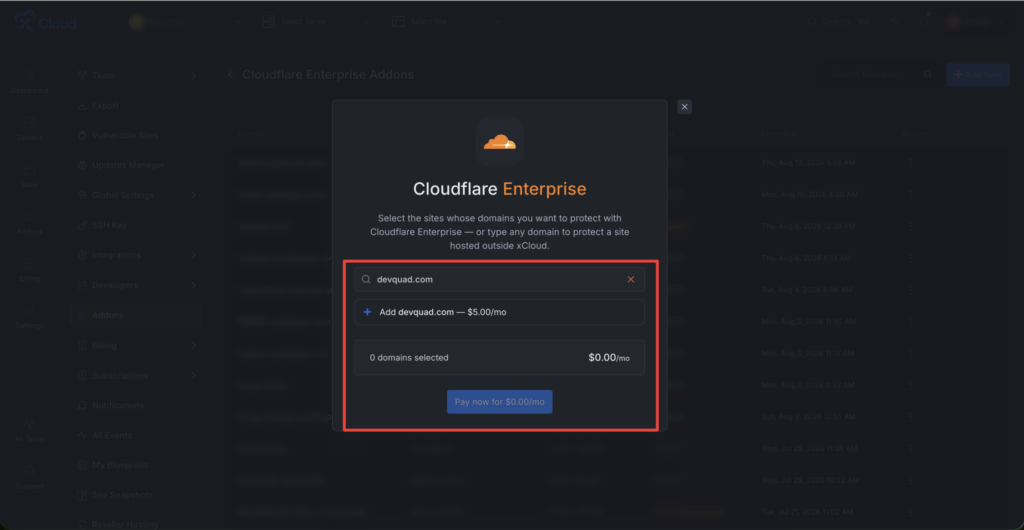Open Support in the left icon rail
Viewport: 1024px width, 530px height.
click(x=29, y=478)
